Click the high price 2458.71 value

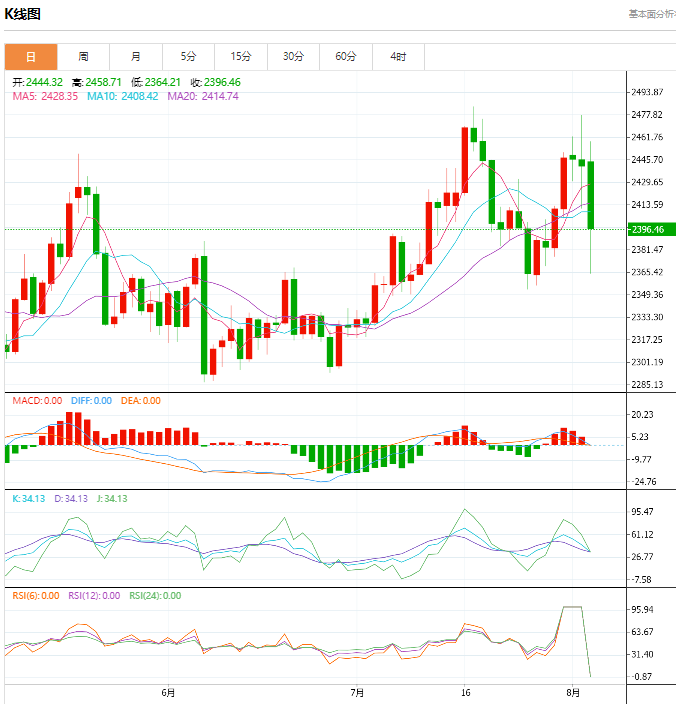pos(103,82)
